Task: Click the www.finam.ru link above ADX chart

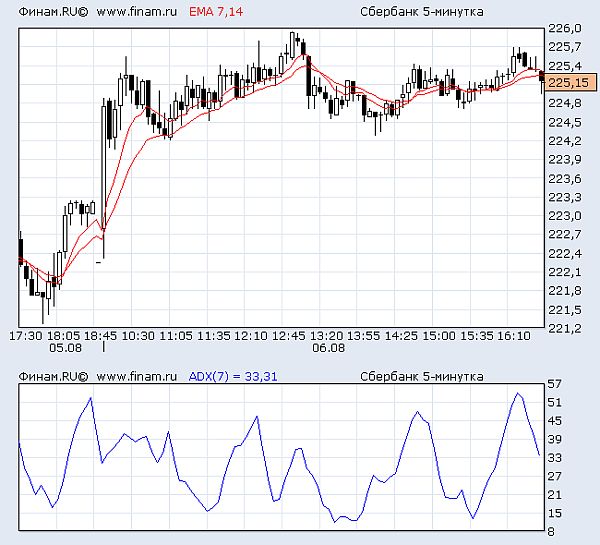Action: click(x=137, y=377)
